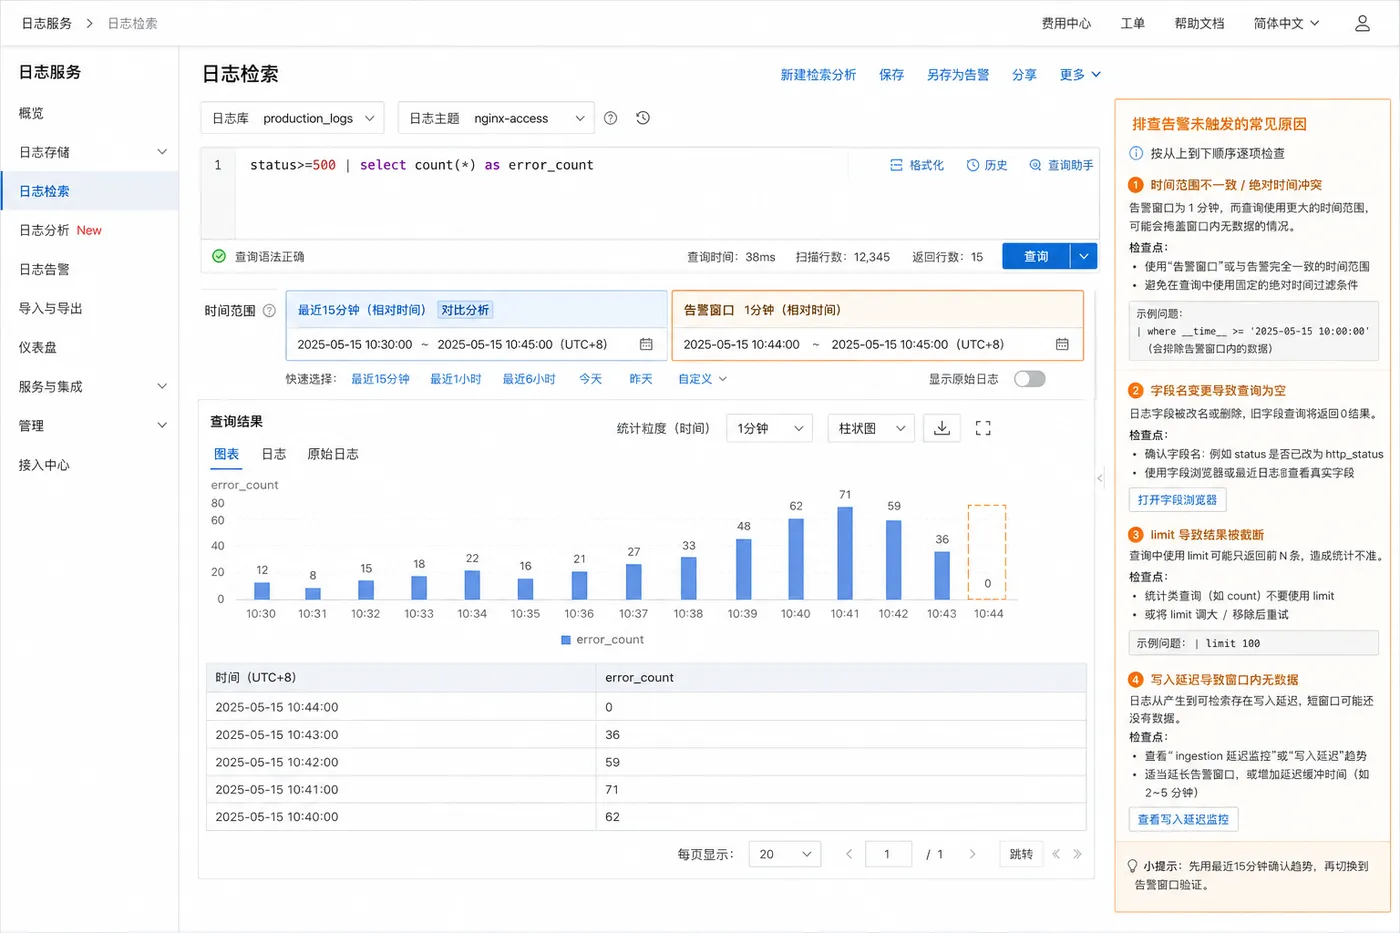The image size is (1400, 933).
Task: Click 新建检索分析 link
Action: tap(818, 75)
